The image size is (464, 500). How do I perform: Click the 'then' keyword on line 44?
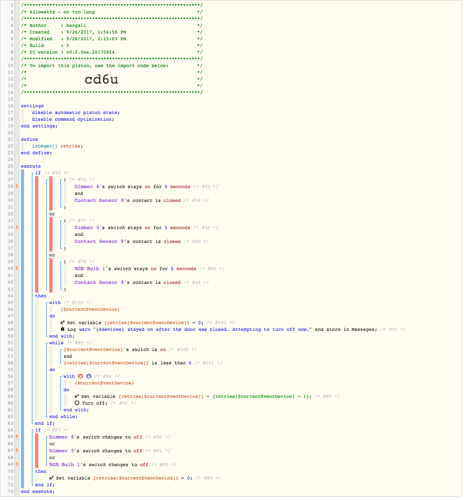pyautogui.click(x=41, y=297)
